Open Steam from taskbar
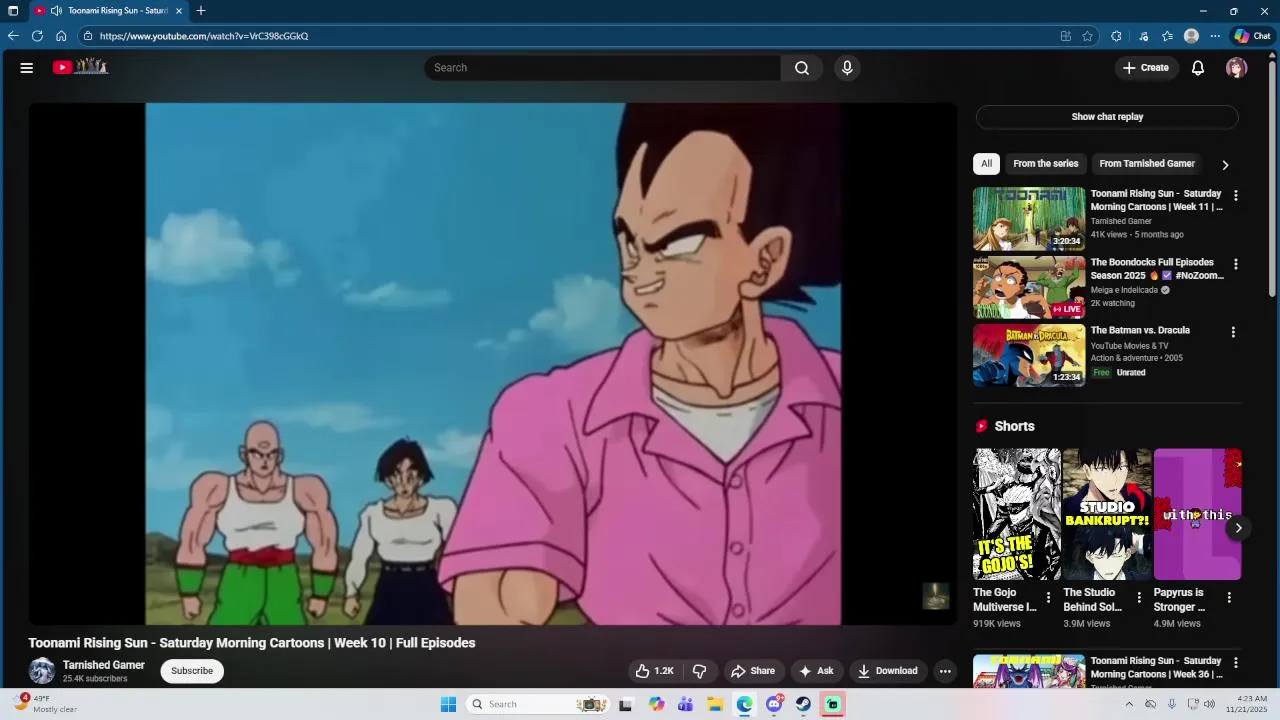 click(x=803, y=704)
